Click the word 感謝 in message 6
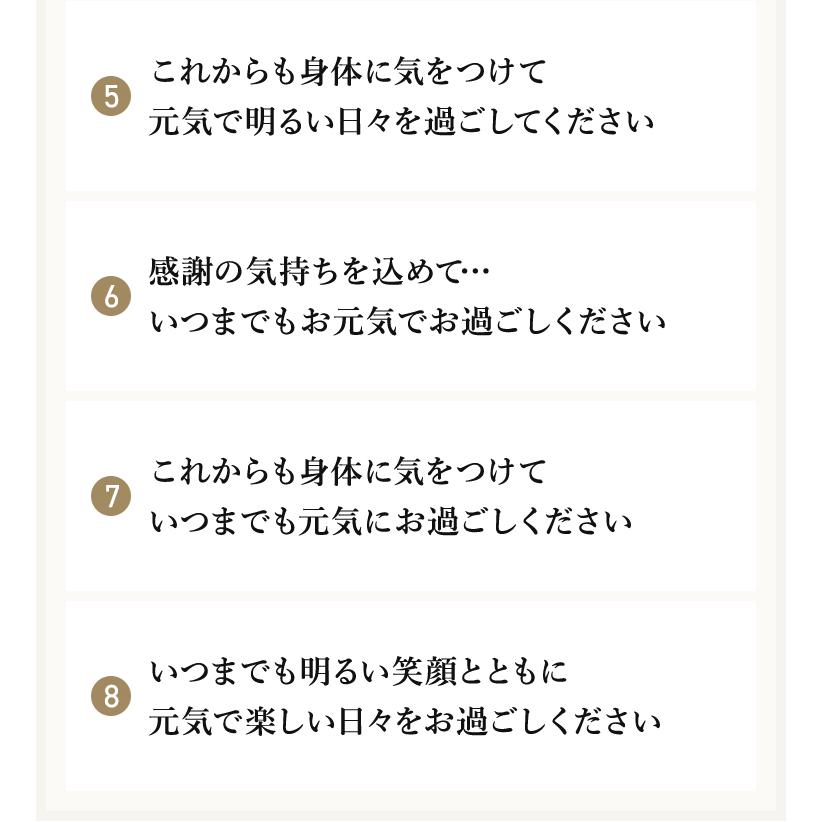 tap(179, 272)
